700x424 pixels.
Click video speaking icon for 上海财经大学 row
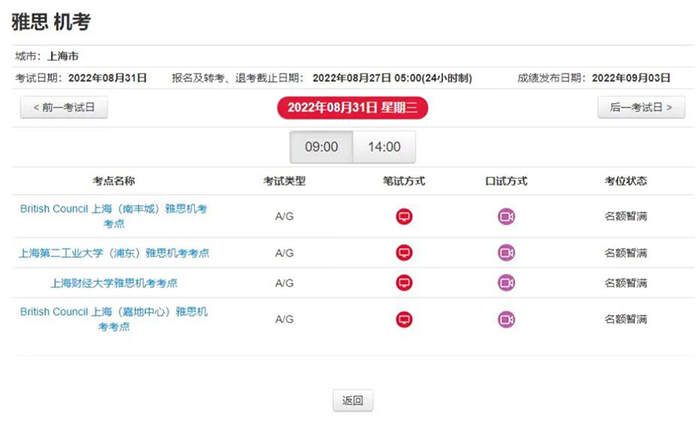[507, 283]
